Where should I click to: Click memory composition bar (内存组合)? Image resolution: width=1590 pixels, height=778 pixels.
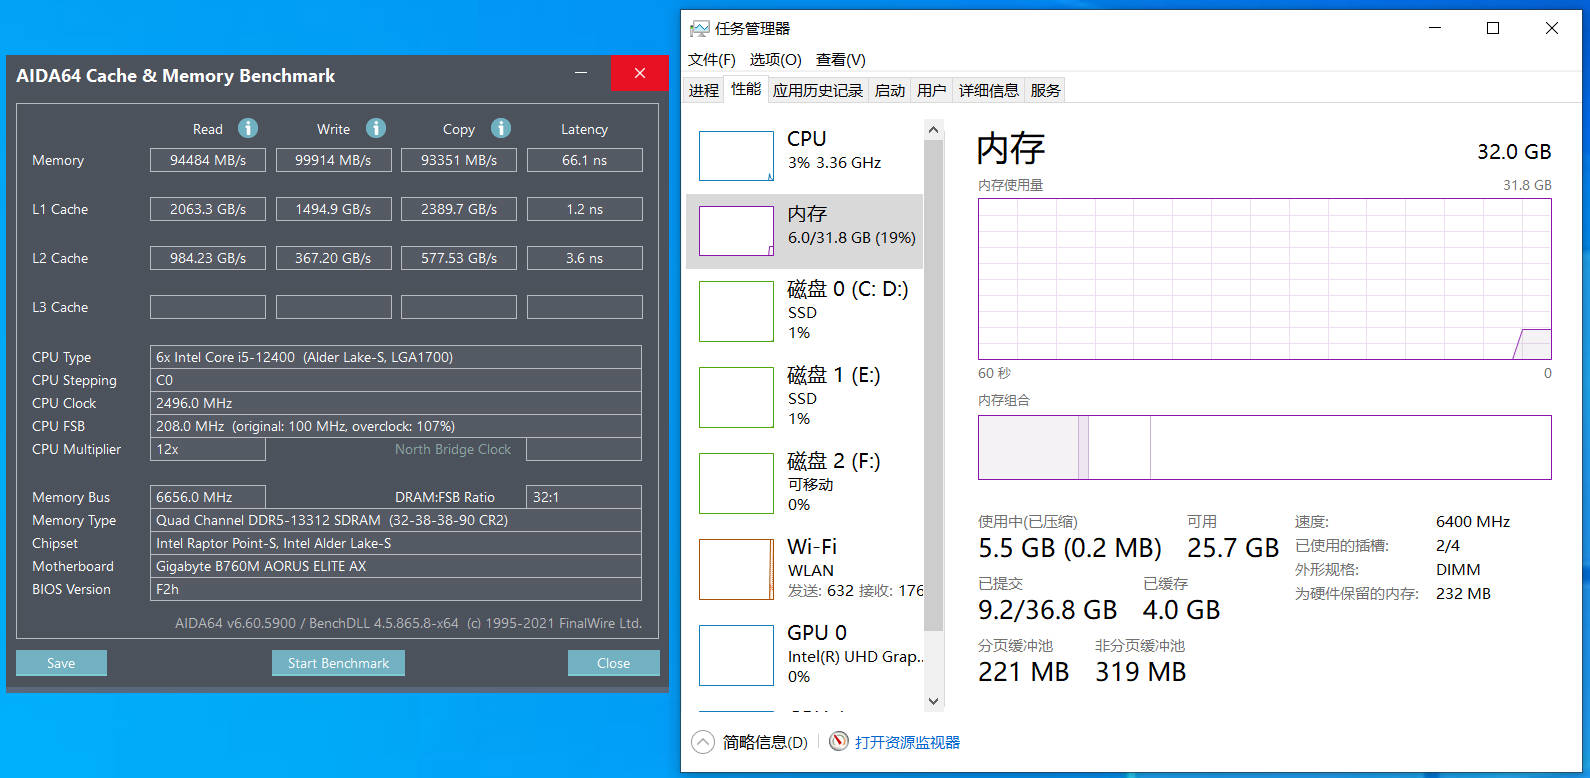tap(1265, 447)
